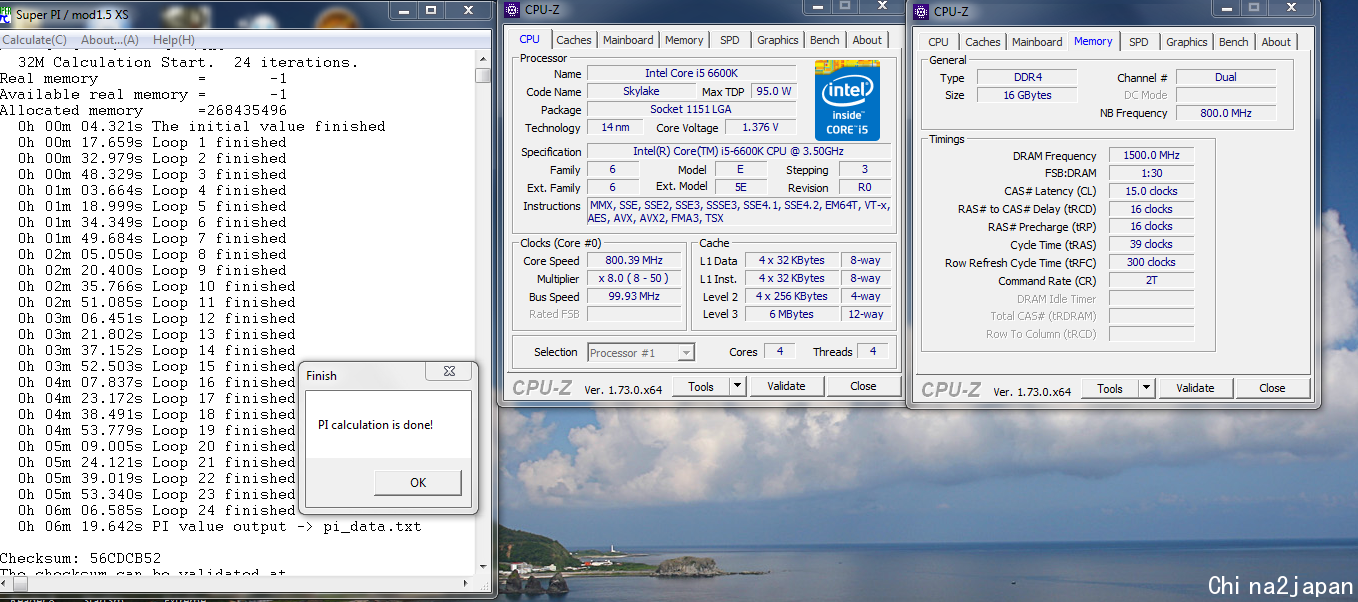Click the Technology value 14 nm
1358x602 pixels.
[x=615, y=127]
